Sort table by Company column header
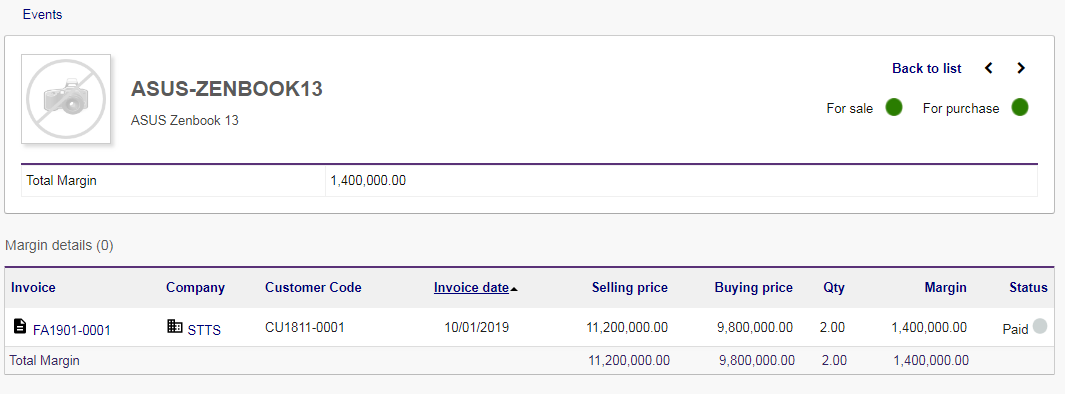 point(196,287)
